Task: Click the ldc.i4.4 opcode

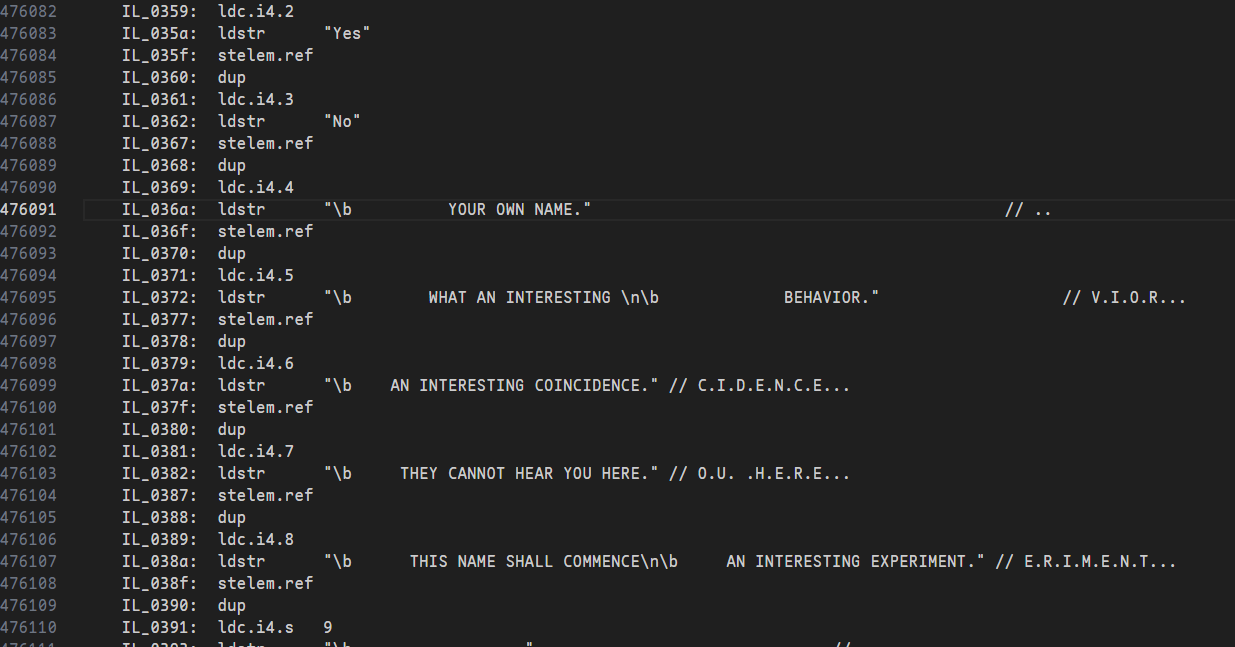Action: 255,188
